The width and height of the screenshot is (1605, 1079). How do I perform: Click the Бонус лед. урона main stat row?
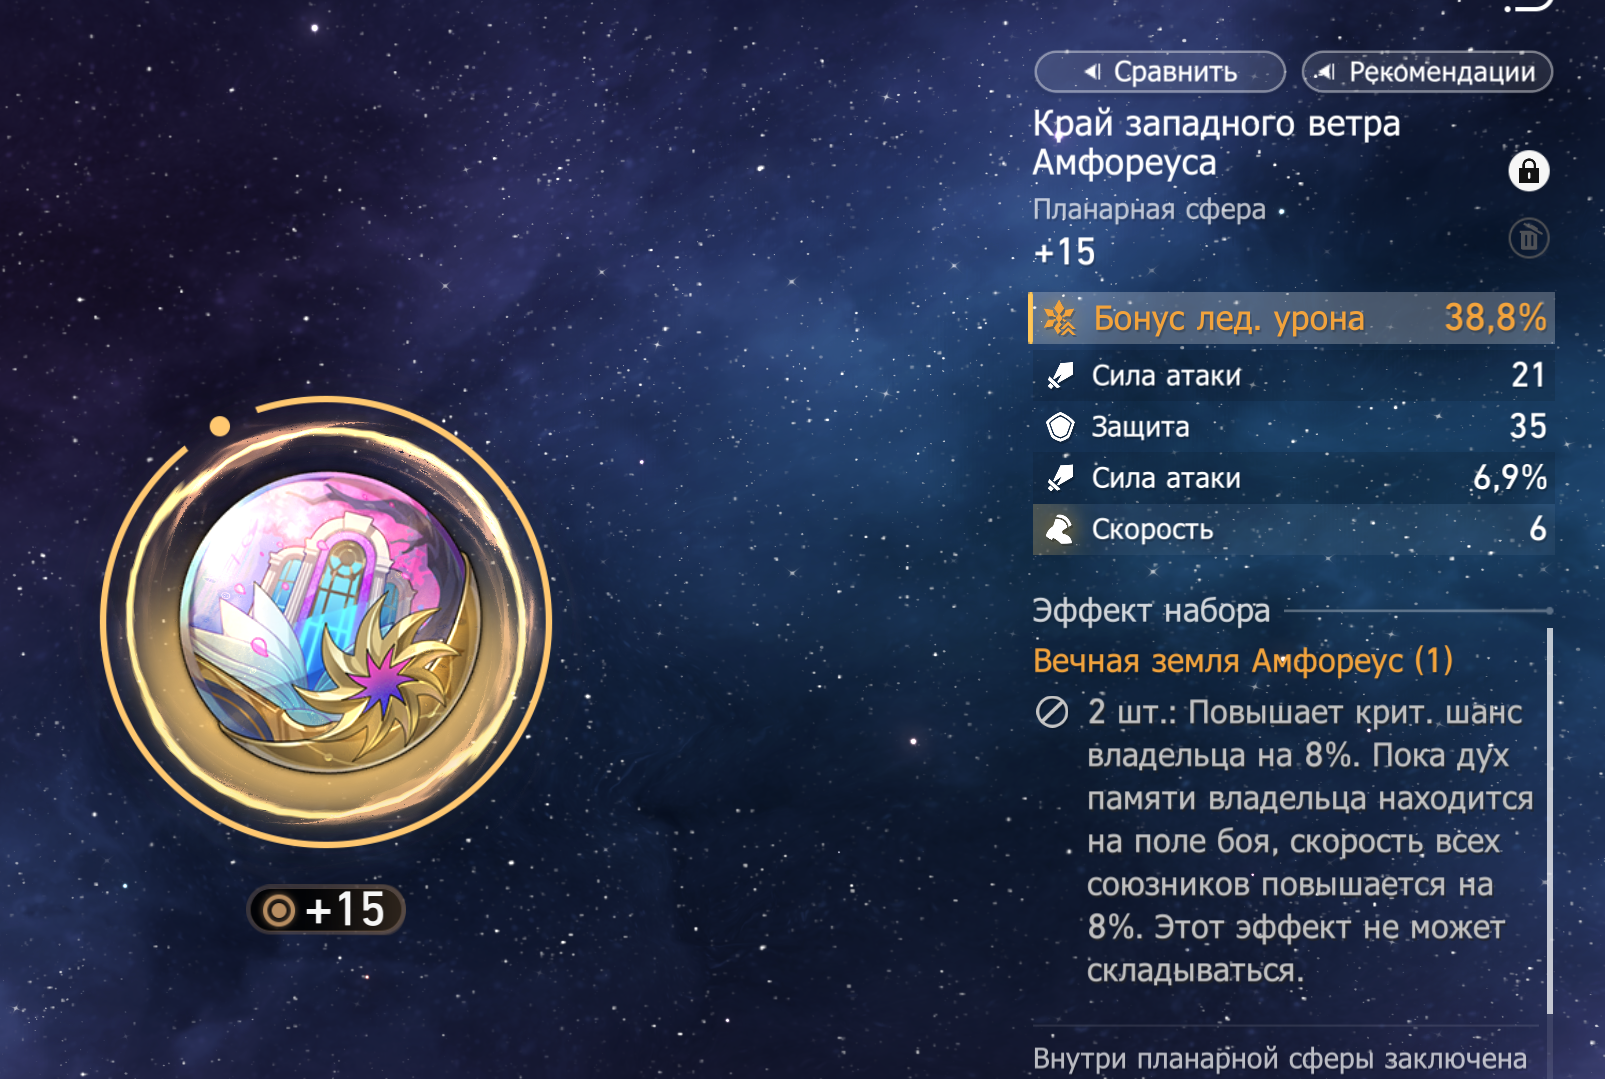coord(1291,318)
